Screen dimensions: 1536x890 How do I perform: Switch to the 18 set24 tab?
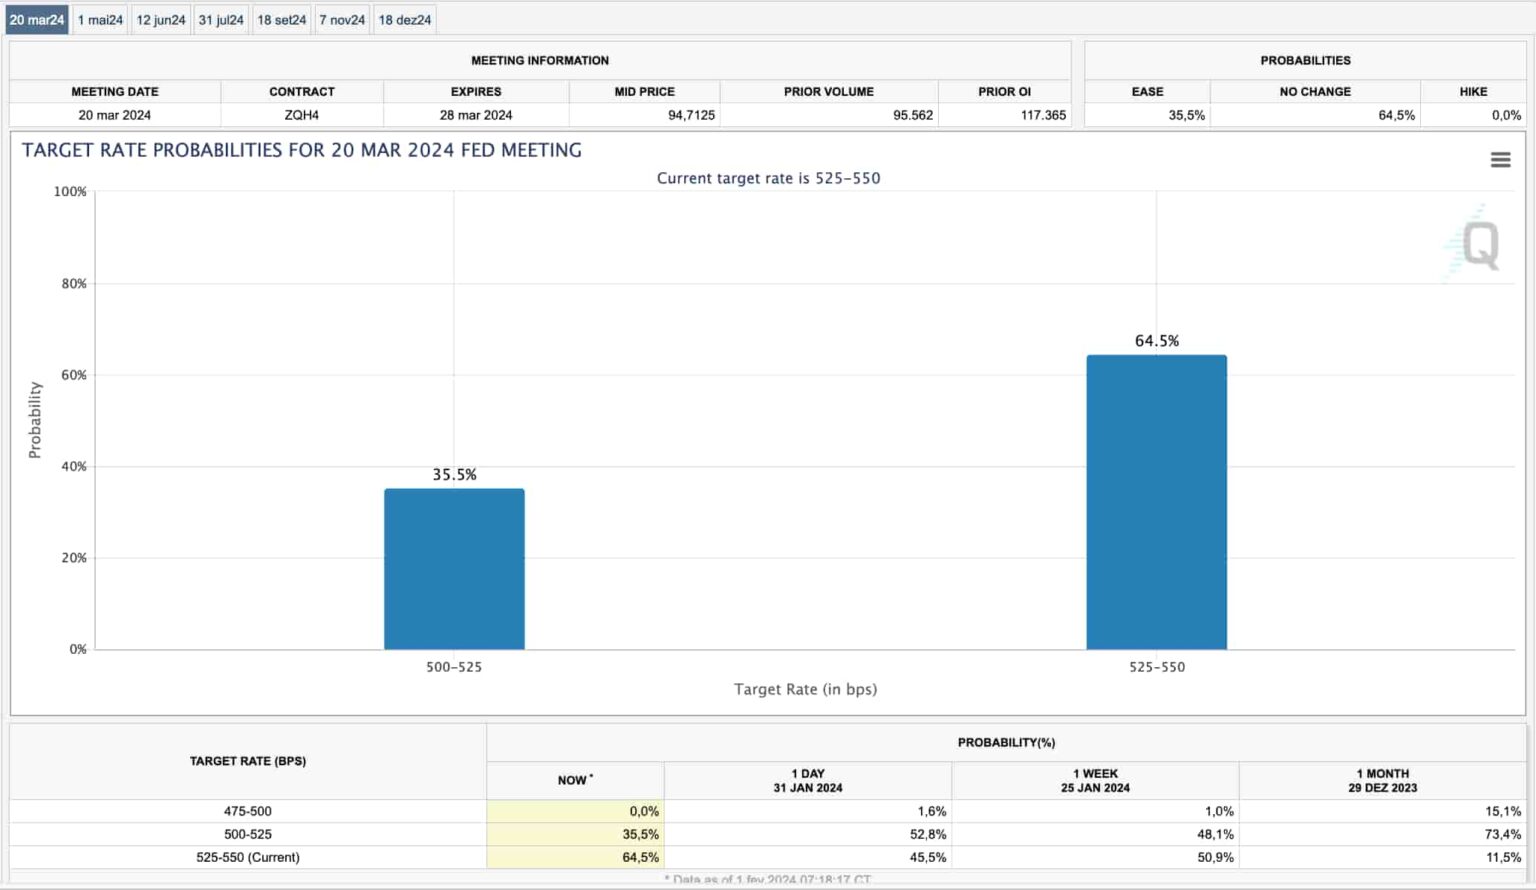(280, 18)
